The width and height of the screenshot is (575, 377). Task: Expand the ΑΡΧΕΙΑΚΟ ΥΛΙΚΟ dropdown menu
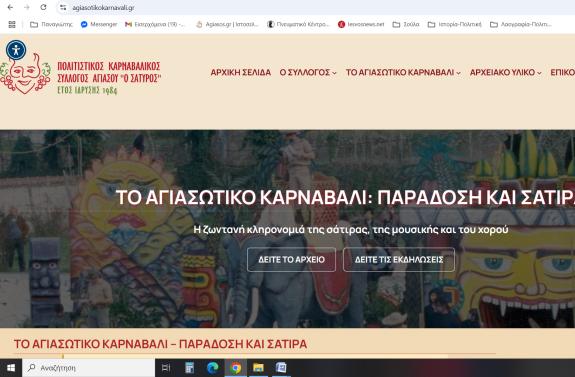[x=505, y=73]
